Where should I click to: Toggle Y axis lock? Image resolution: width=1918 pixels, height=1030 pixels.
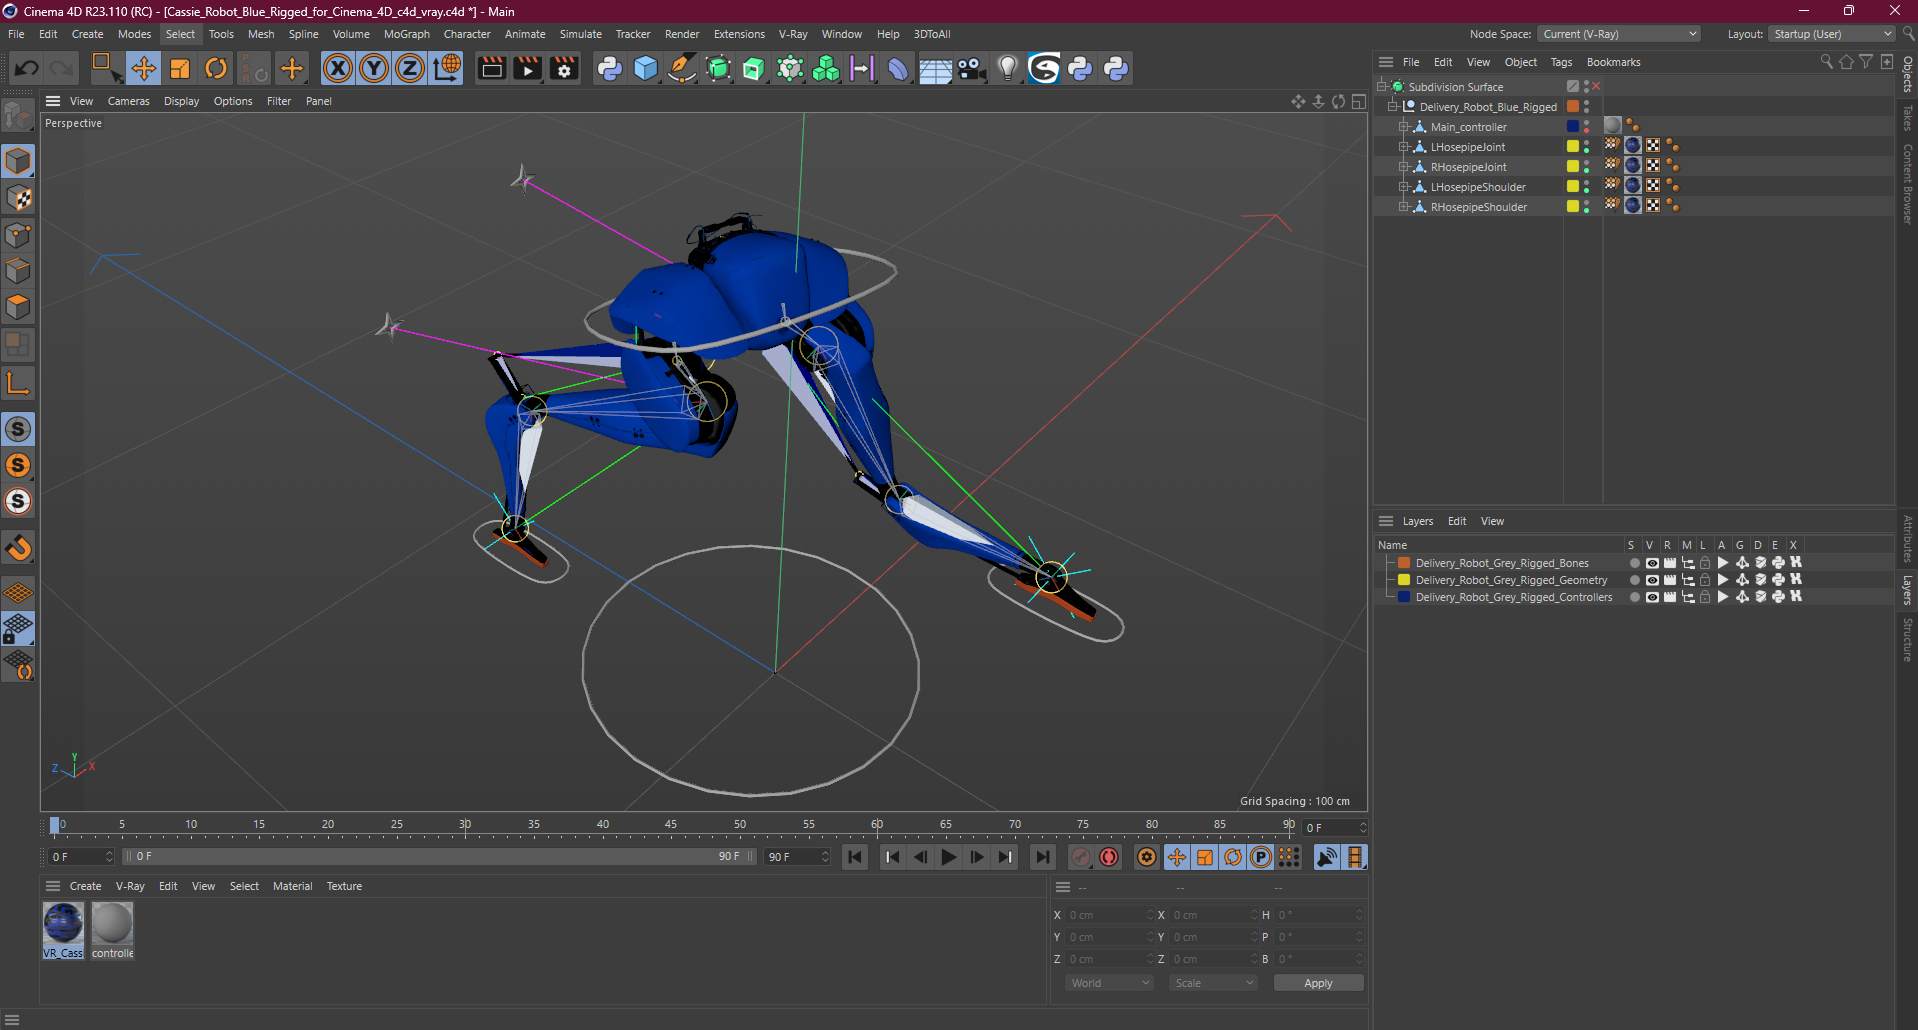374,68
